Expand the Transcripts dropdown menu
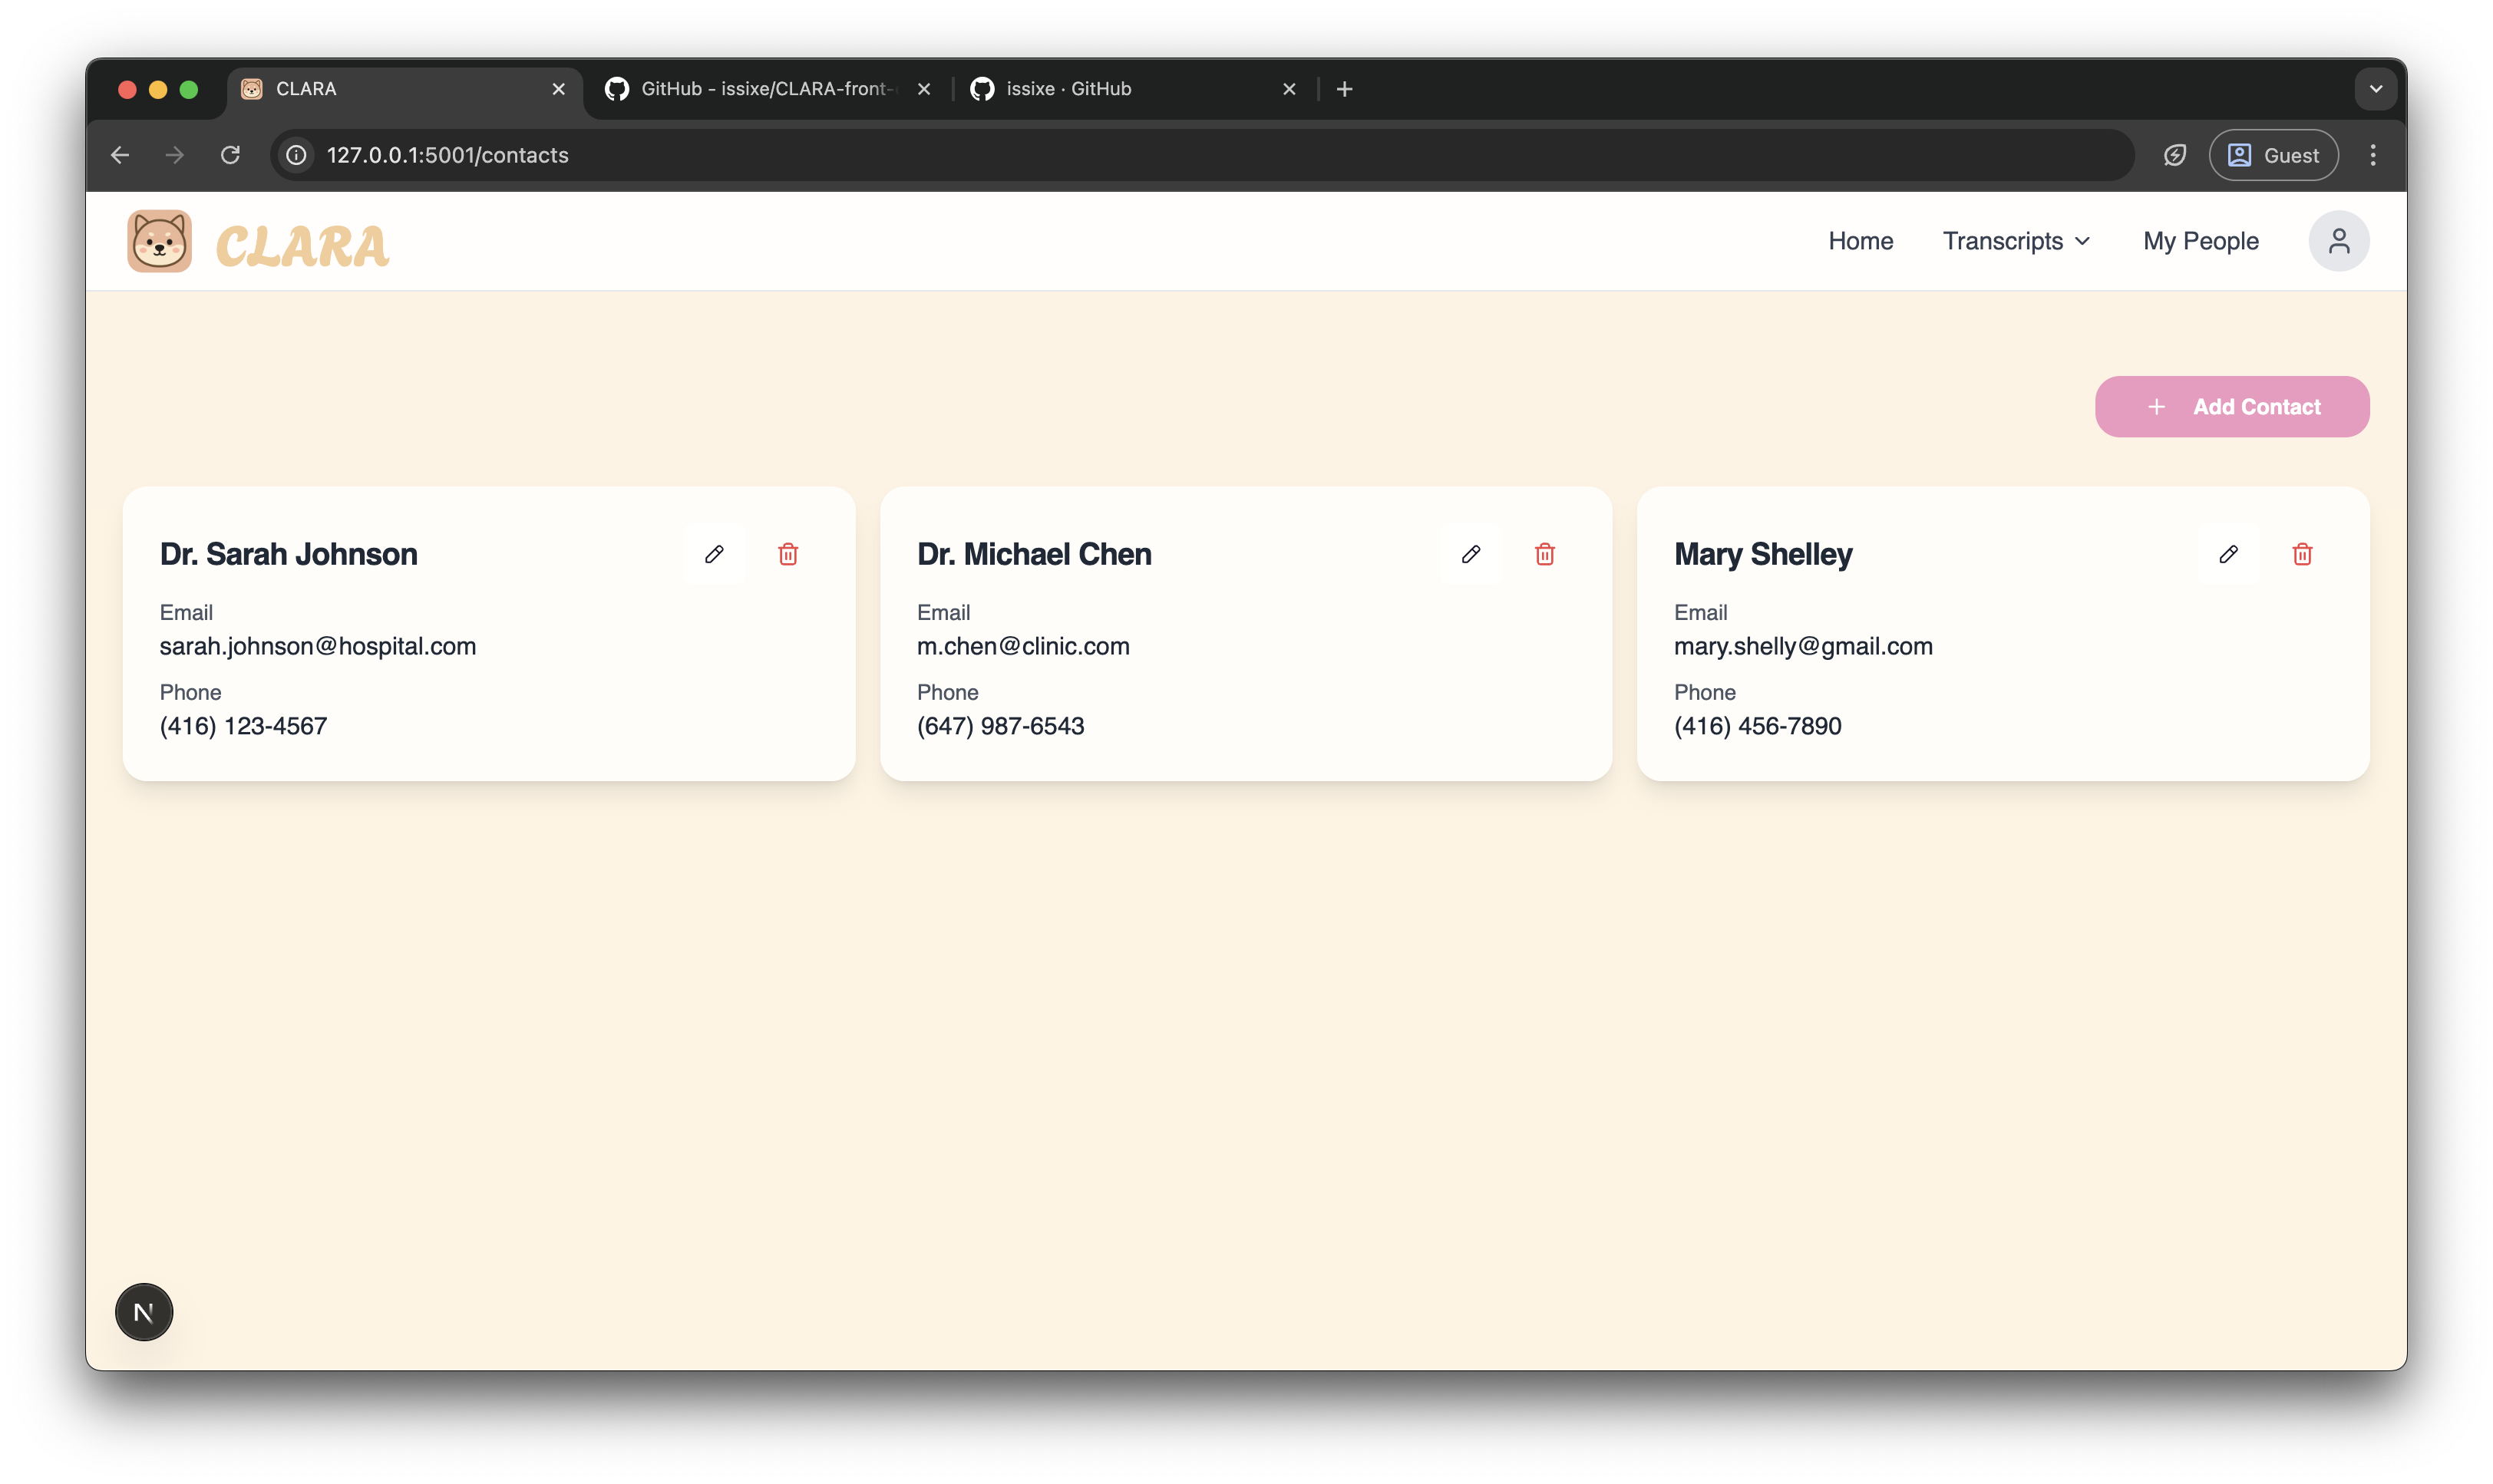Viewport: 2493px width, 1484px height. point(2016,241)
